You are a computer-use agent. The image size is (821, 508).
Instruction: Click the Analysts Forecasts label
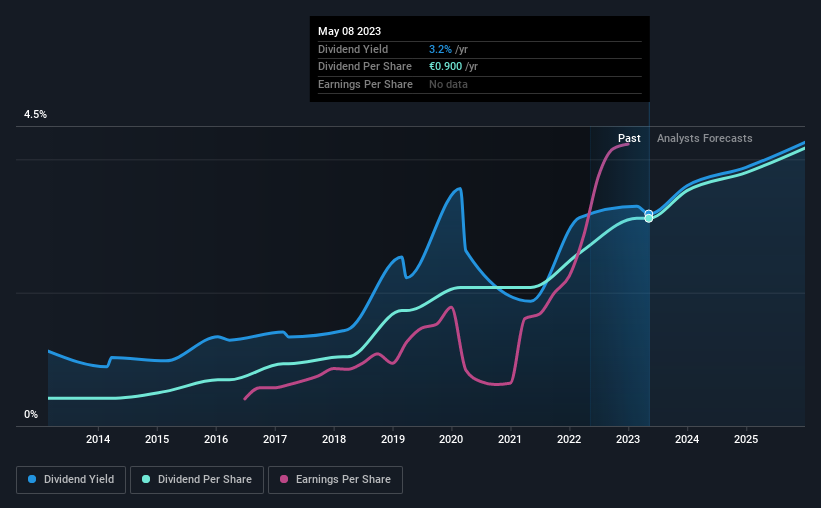pos(705,138)
